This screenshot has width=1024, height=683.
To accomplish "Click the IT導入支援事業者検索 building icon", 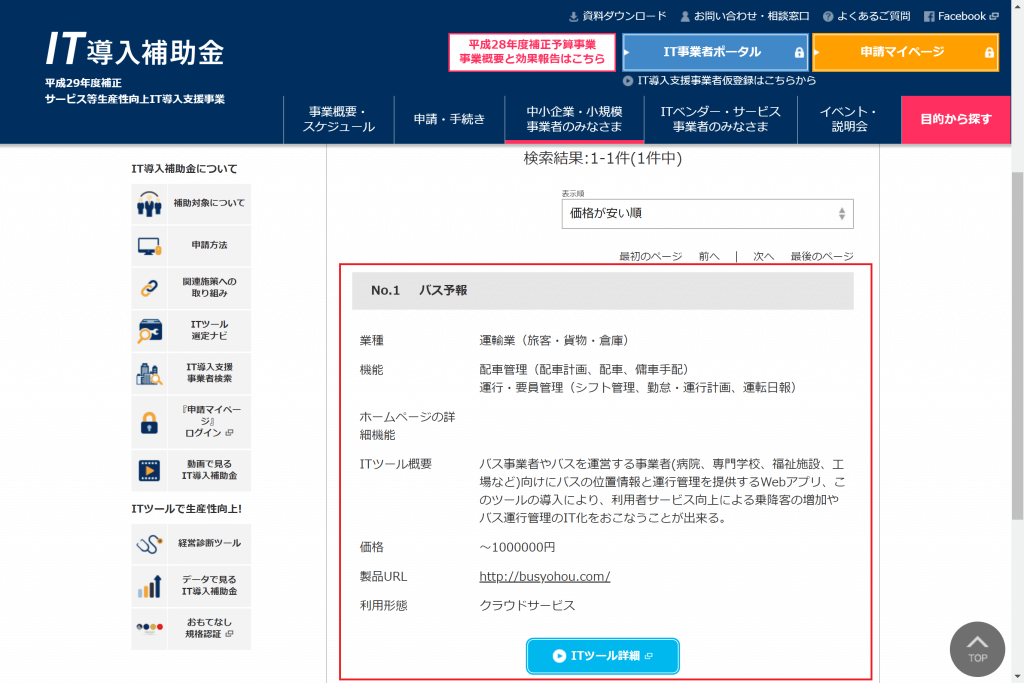I will pyautogui.click(x=149, y=373).
